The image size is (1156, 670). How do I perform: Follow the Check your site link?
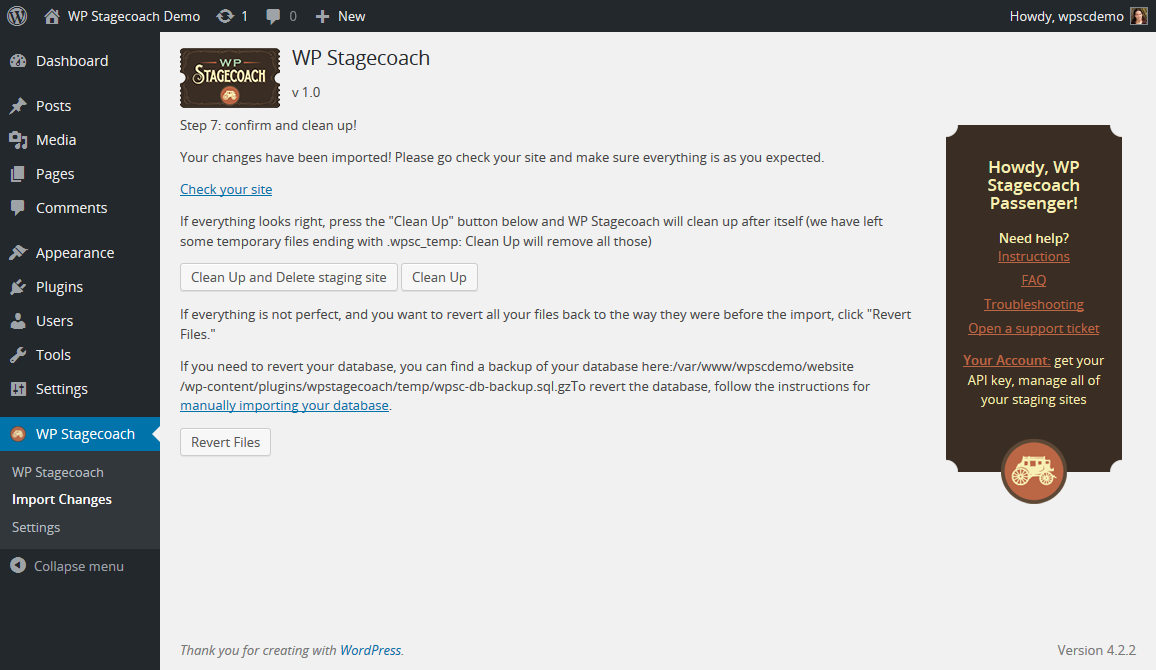click(226, 189)
